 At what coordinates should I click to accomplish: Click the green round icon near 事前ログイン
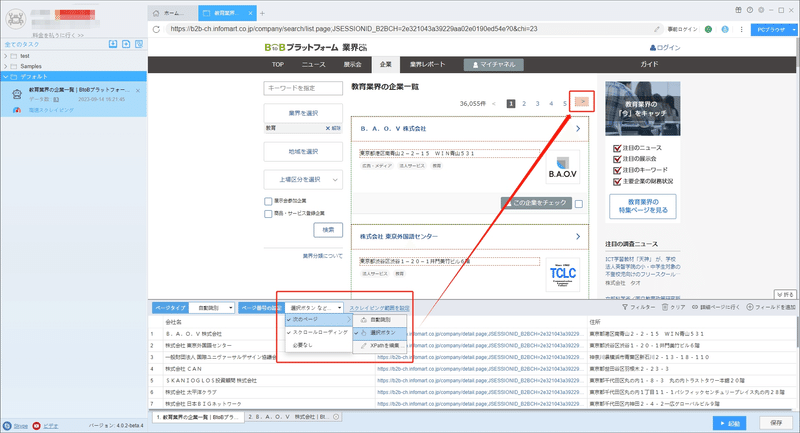click(x=708, y=29)
